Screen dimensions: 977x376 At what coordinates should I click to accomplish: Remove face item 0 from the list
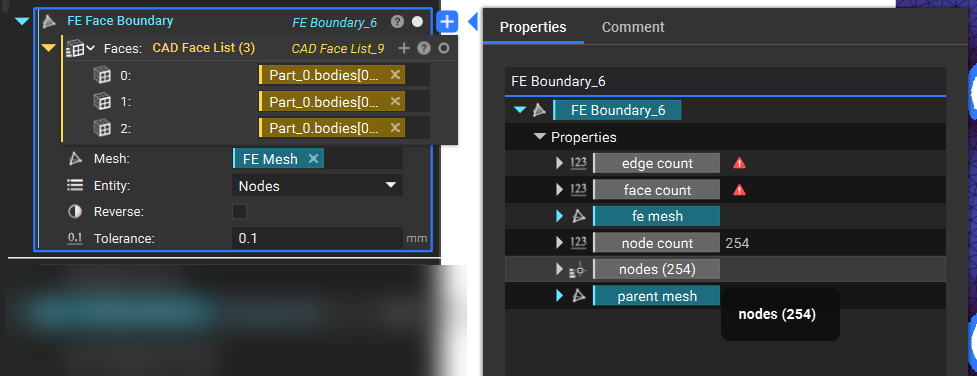pos(395,75)
